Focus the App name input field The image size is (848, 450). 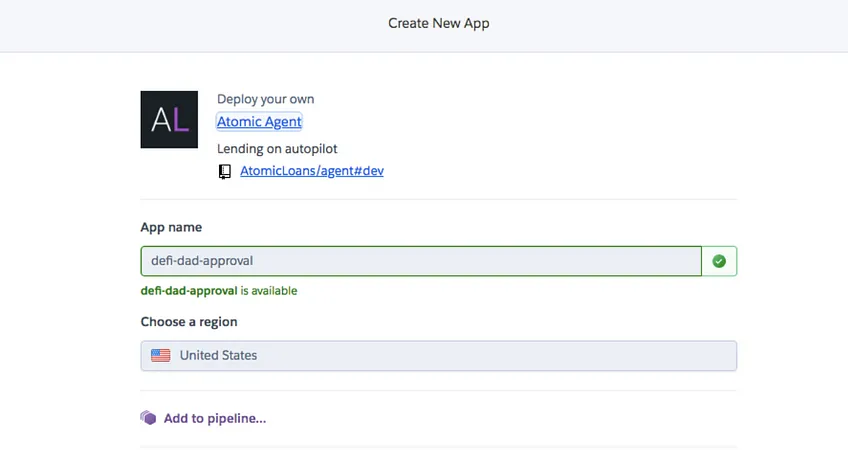click(x=421, y=261)
